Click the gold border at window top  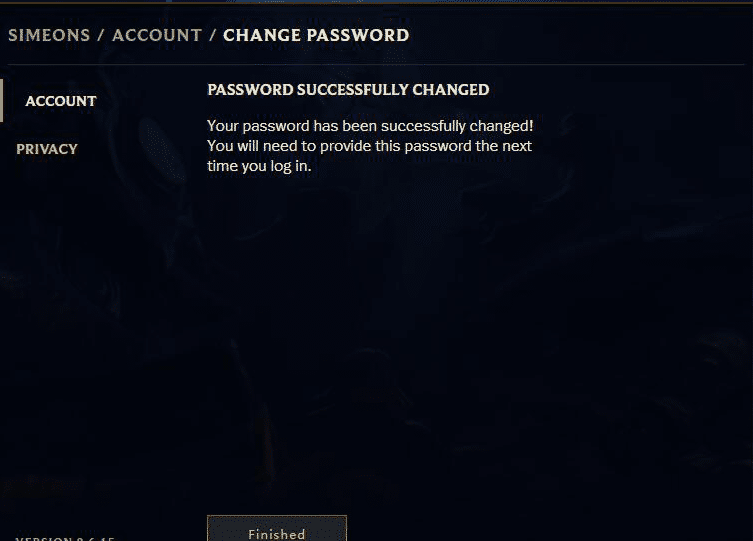(x=376, y=2)
